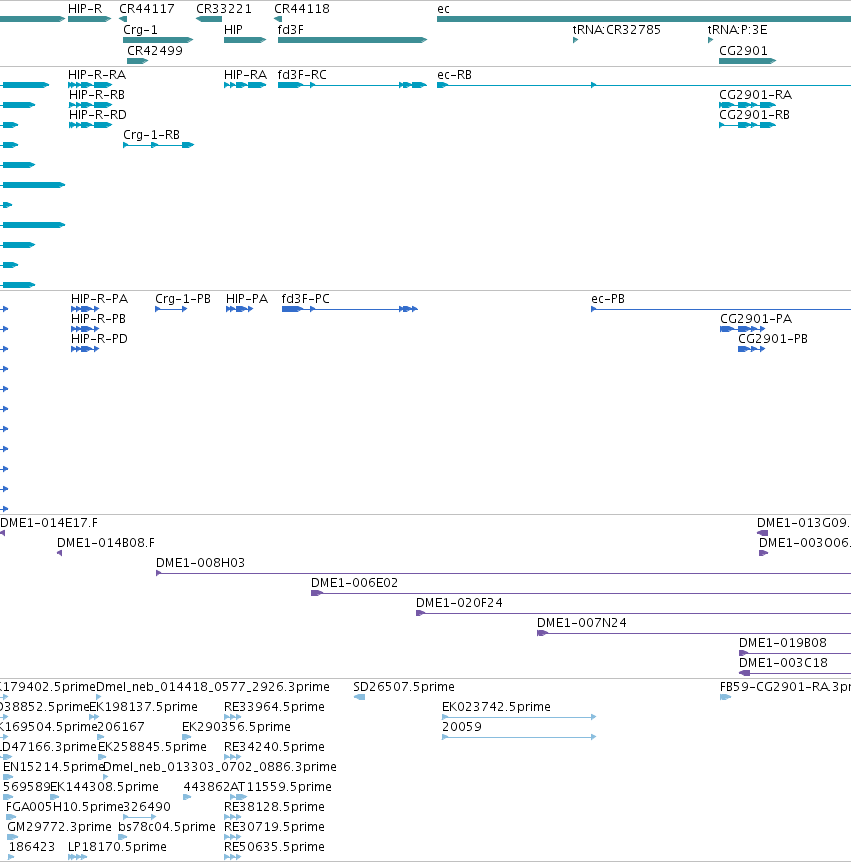Select the DME1-006E02 clone label
This screenshot has width=851, height=862.
[355, 582]
